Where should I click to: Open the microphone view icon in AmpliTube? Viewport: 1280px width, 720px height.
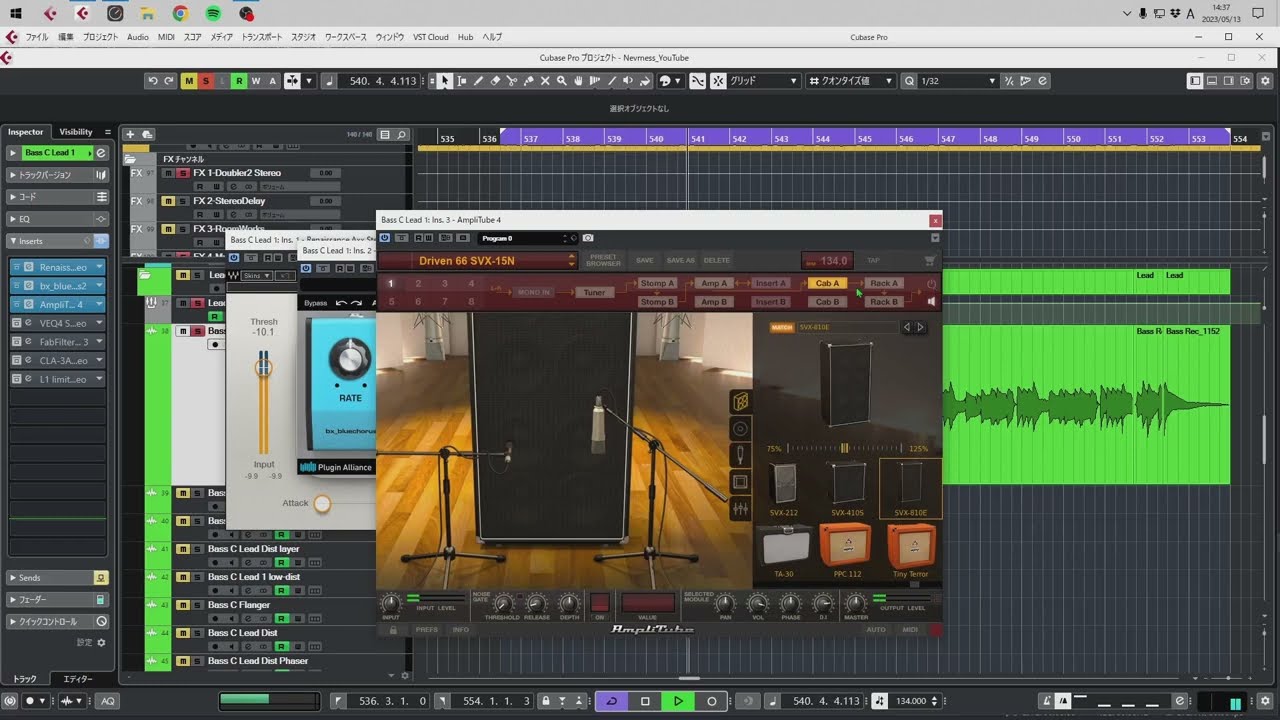(x=740, y=455)
